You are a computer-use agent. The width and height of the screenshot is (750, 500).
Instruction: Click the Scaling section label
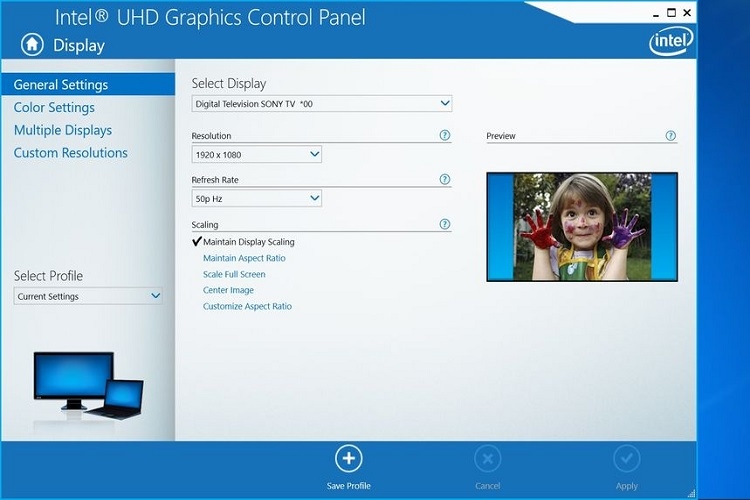pyautogui.click(x=205, y=225)
